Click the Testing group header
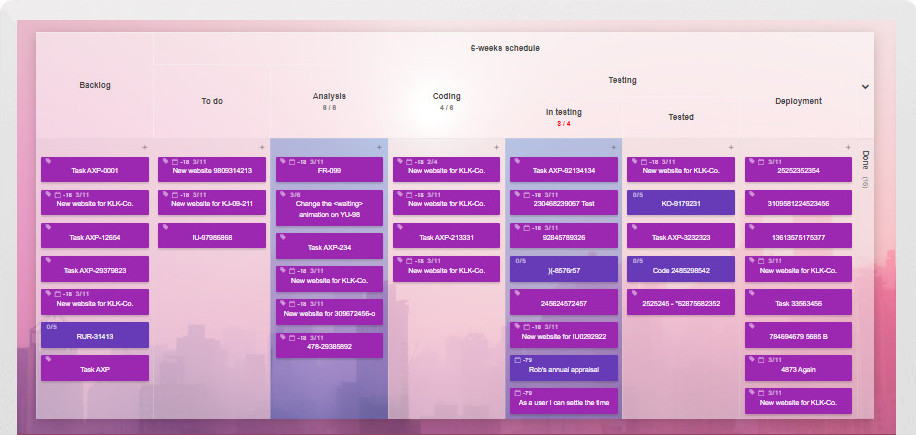Viewport: 916px width, 435px height. (622, 80)
